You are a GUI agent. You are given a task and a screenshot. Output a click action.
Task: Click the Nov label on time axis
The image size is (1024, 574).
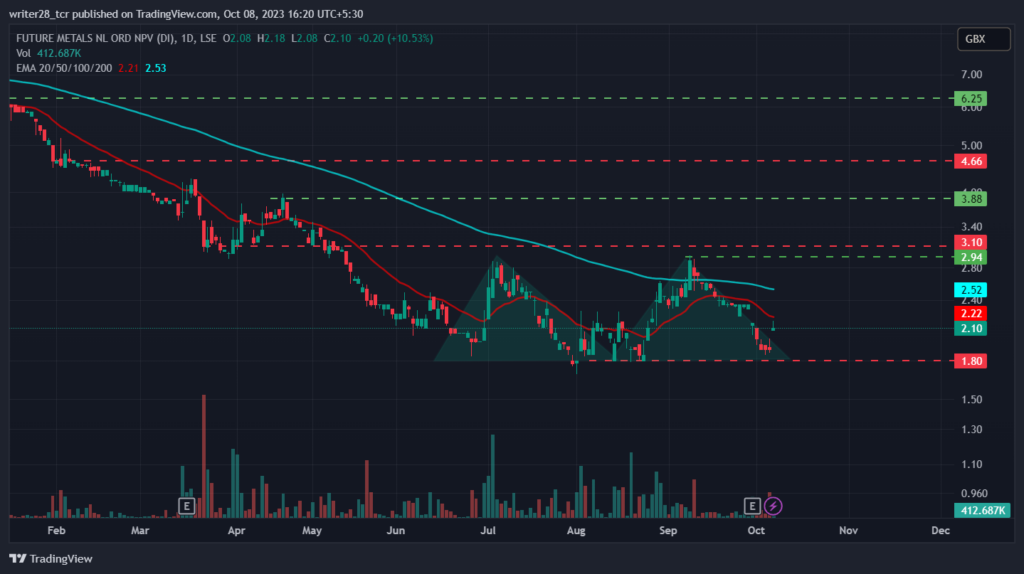click(x=848, y=530)
